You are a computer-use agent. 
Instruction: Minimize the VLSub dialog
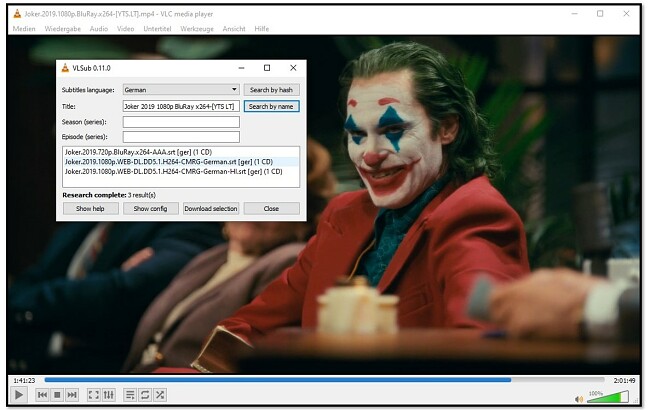242,68
